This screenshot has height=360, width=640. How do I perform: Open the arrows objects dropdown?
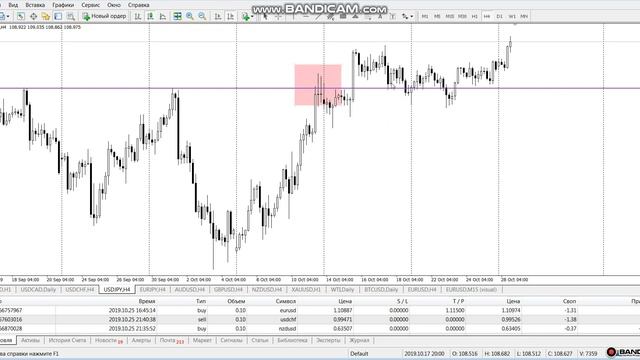point(411,16)
